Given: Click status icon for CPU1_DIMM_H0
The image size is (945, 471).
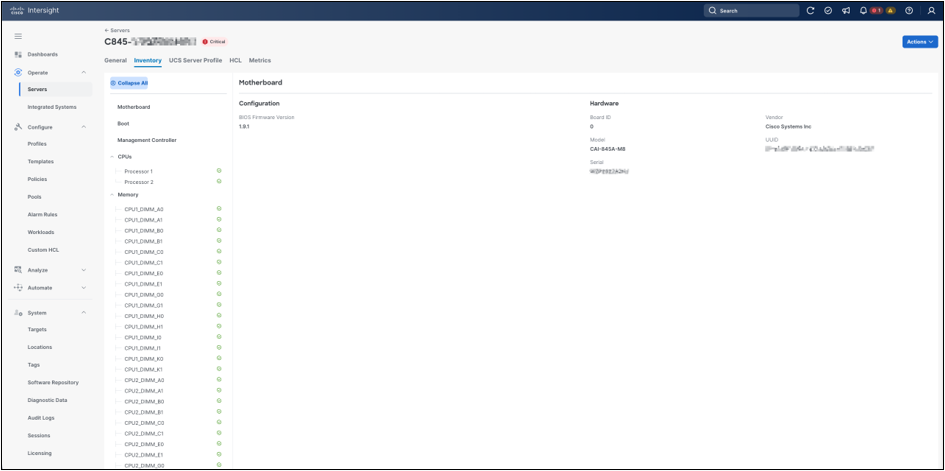Looking at the screenshot, I should (x=219, y=316).
